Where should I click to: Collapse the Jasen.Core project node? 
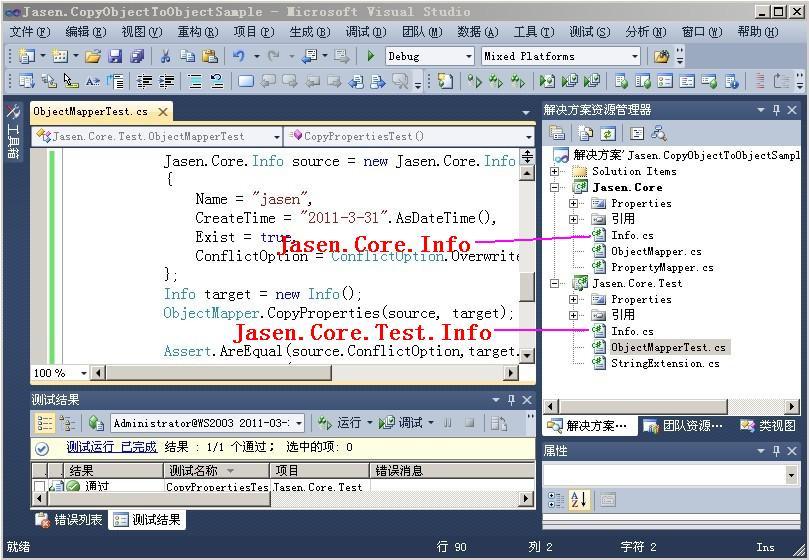pos(555,187)
